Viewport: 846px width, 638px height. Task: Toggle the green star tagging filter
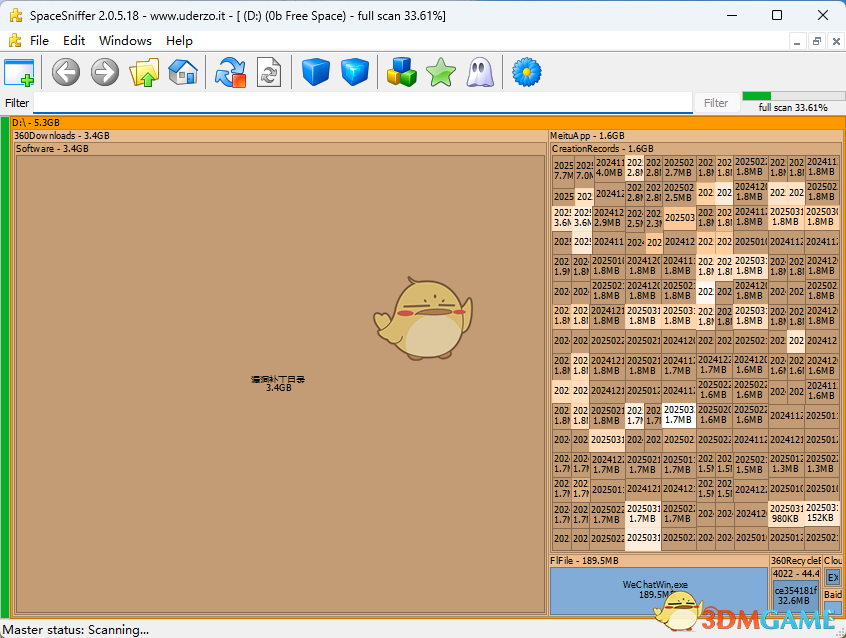(x=440, y=72)
